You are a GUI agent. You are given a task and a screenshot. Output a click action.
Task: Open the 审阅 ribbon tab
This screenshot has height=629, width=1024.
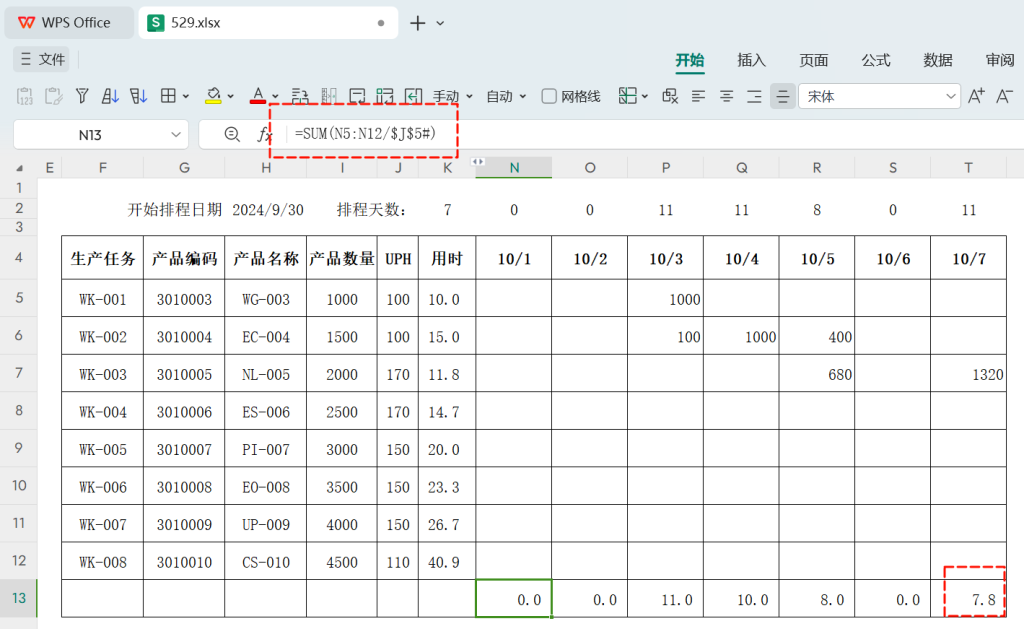point(1000,60)
